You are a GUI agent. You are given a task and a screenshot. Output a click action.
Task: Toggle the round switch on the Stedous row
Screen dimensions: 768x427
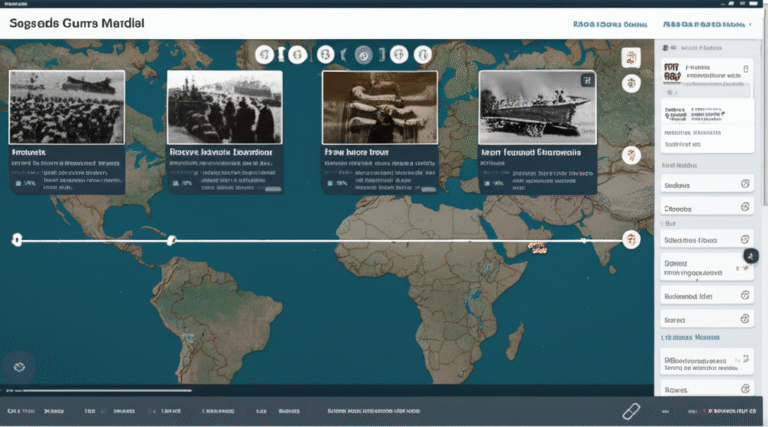[744, 184]
